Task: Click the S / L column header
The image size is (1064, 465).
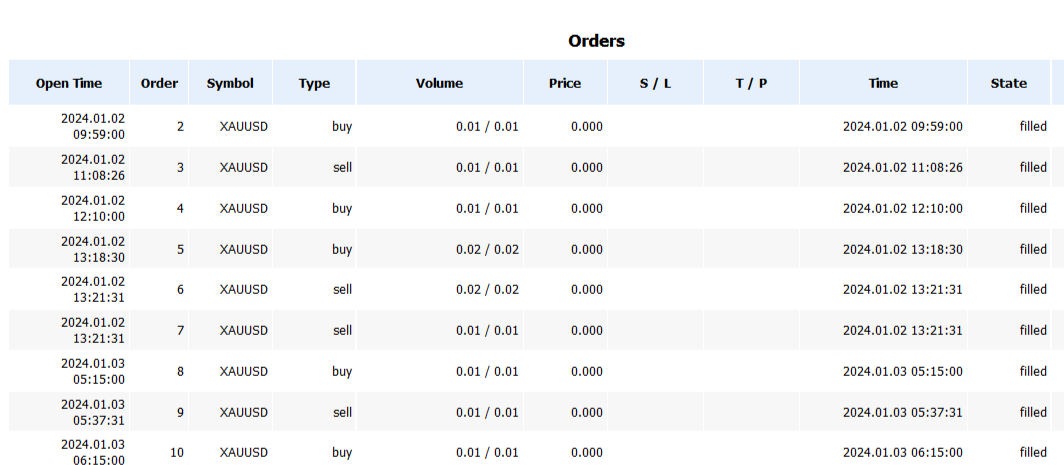Action: coord(656,83)
